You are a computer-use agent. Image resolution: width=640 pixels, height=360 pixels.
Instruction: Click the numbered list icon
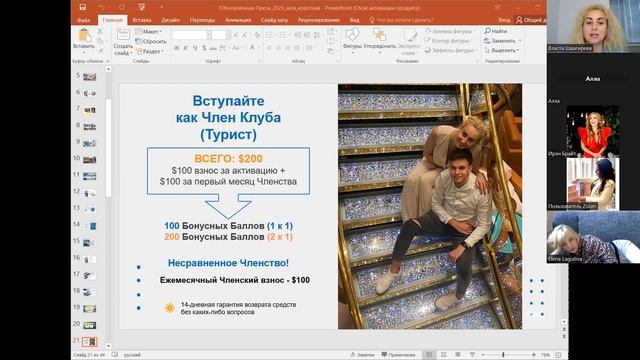pos(282,36)
